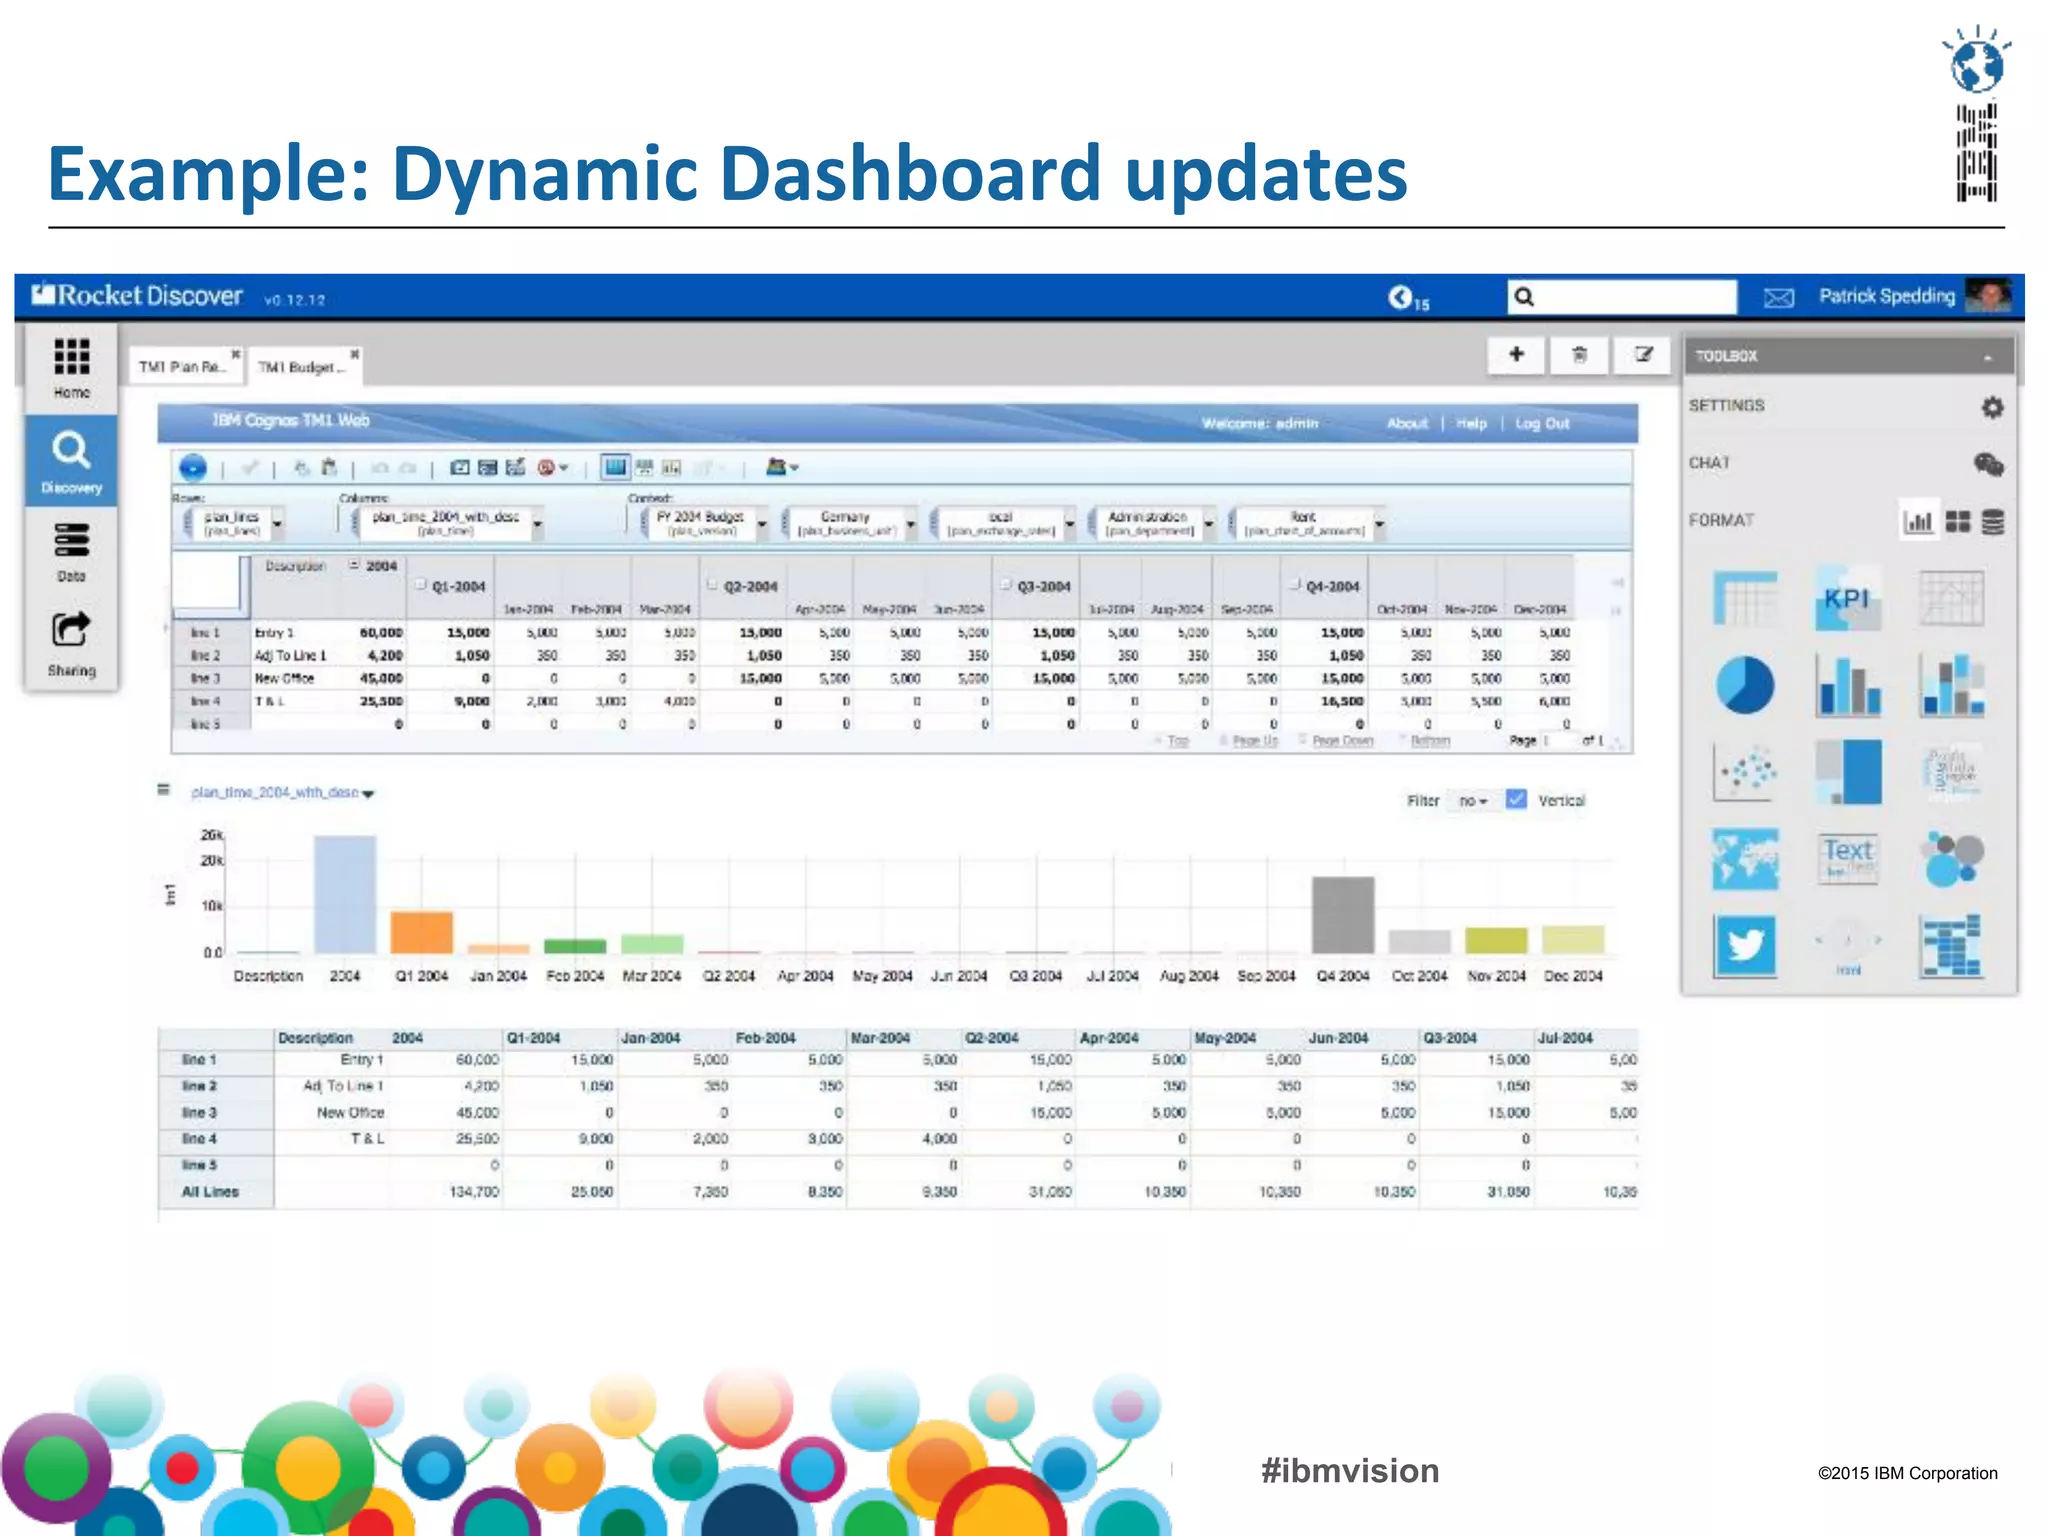Open the Data section

[x=71, y=552]
